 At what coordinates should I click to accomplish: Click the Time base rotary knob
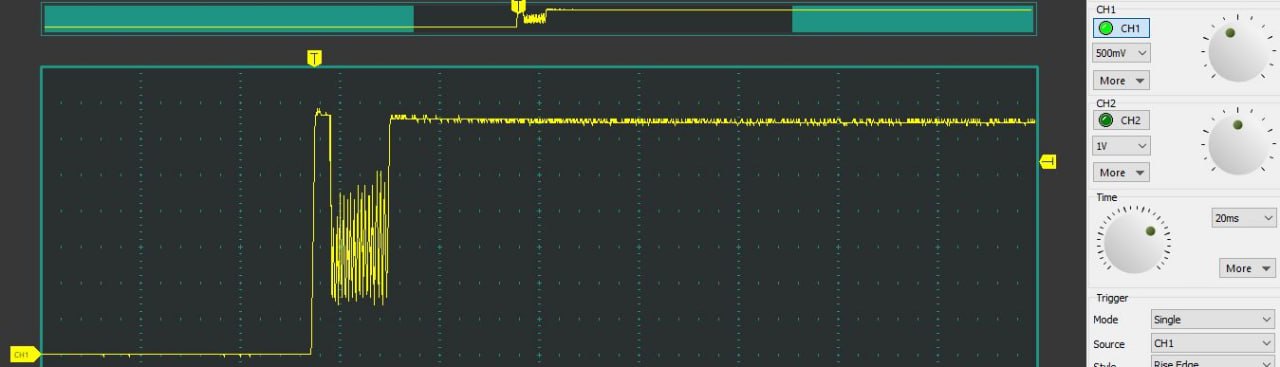click(1133, 240)
